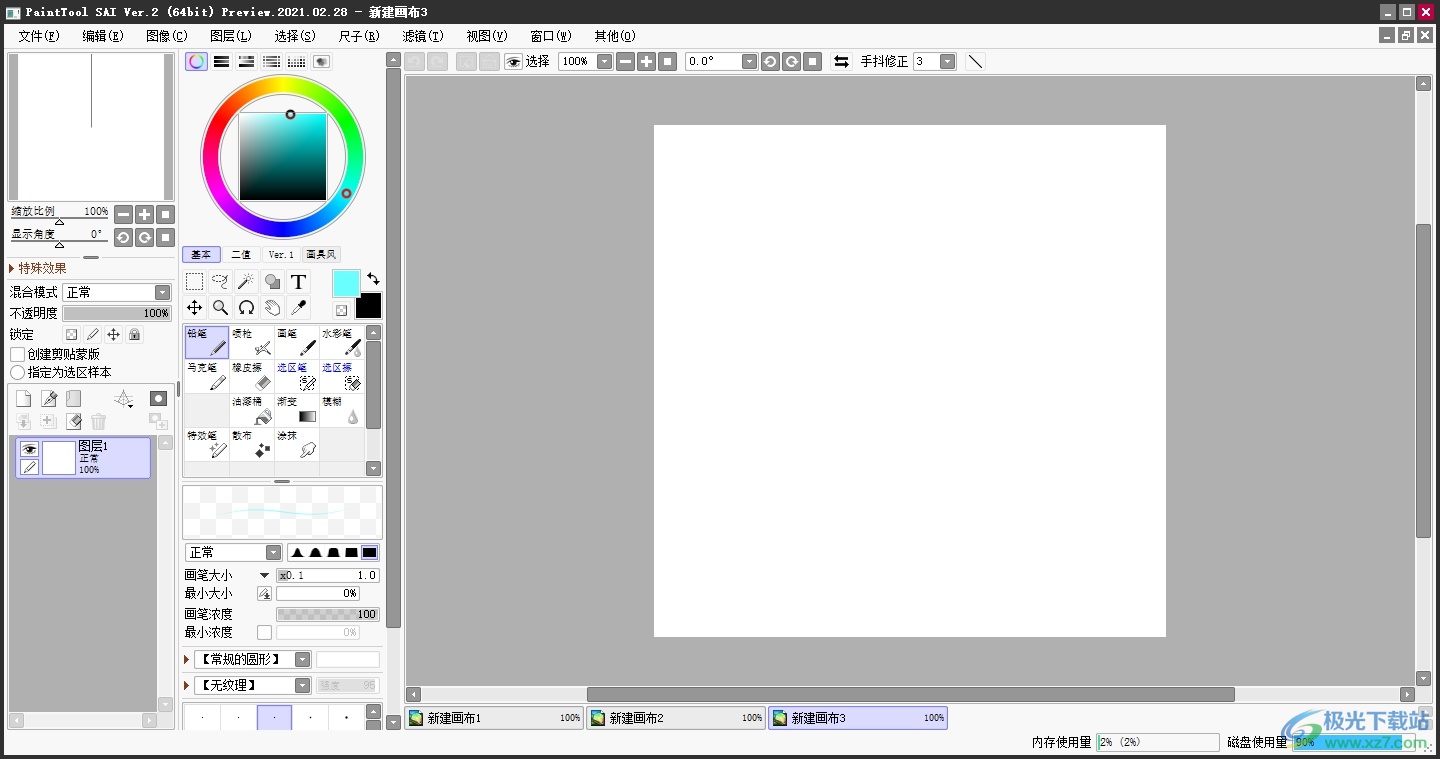This screenshot has height=759, width=1440.
Task: Toggle the swatches panel button
Action: [296, 61]
